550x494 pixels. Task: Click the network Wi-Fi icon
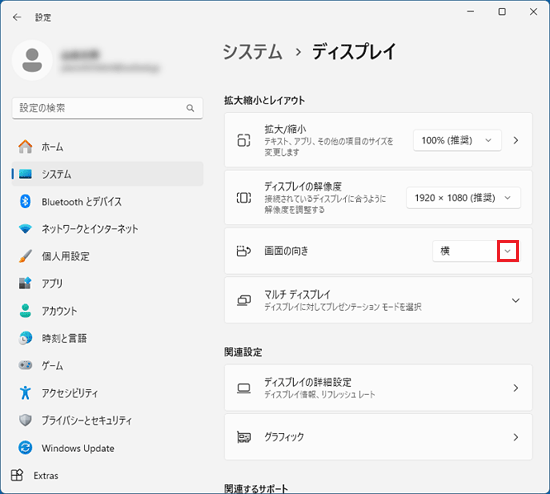point(25,229)
